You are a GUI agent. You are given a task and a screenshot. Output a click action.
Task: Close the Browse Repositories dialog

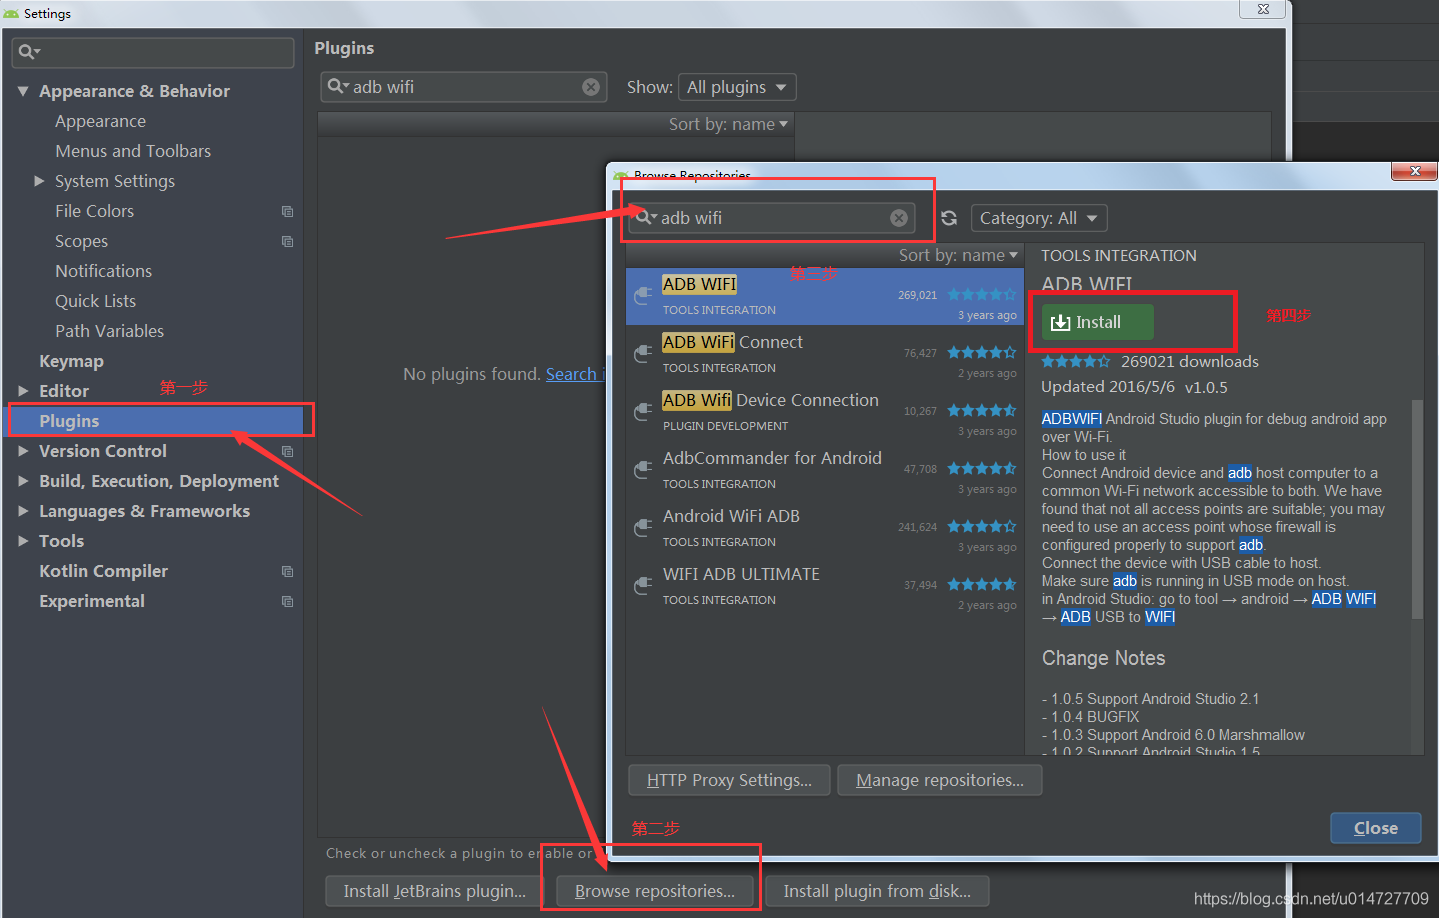tap(1375, 828)
